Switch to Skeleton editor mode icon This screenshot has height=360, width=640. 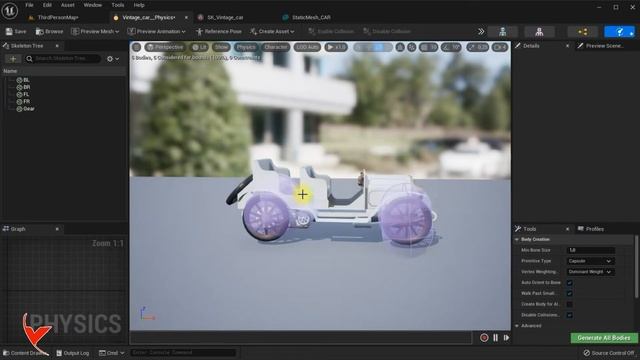click(502, 32)
